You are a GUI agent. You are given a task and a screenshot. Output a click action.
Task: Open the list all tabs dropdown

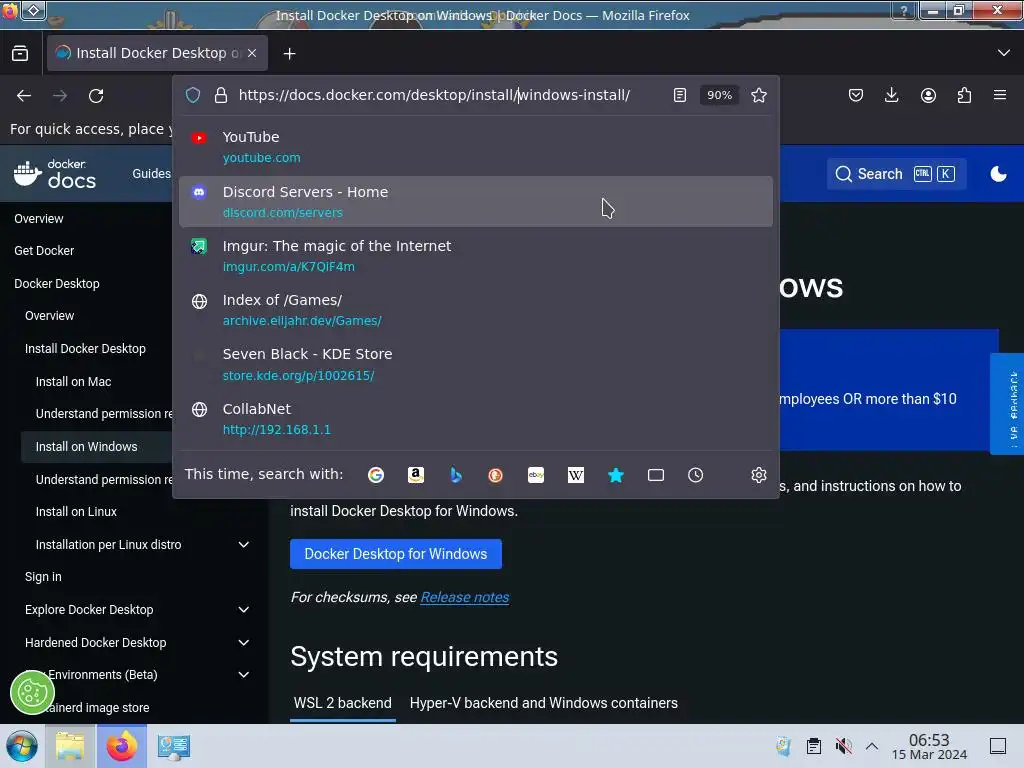(1004, 53)
